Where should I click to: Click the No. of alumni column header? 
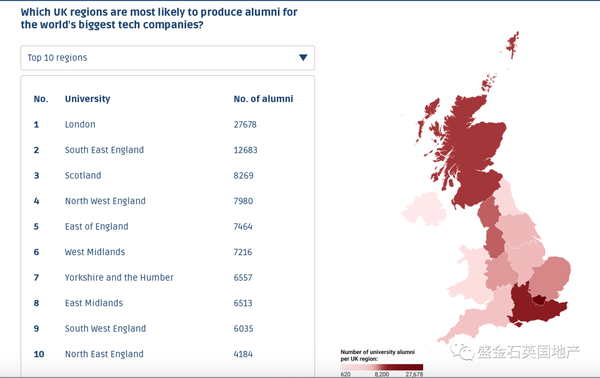(x=263, y=99)
